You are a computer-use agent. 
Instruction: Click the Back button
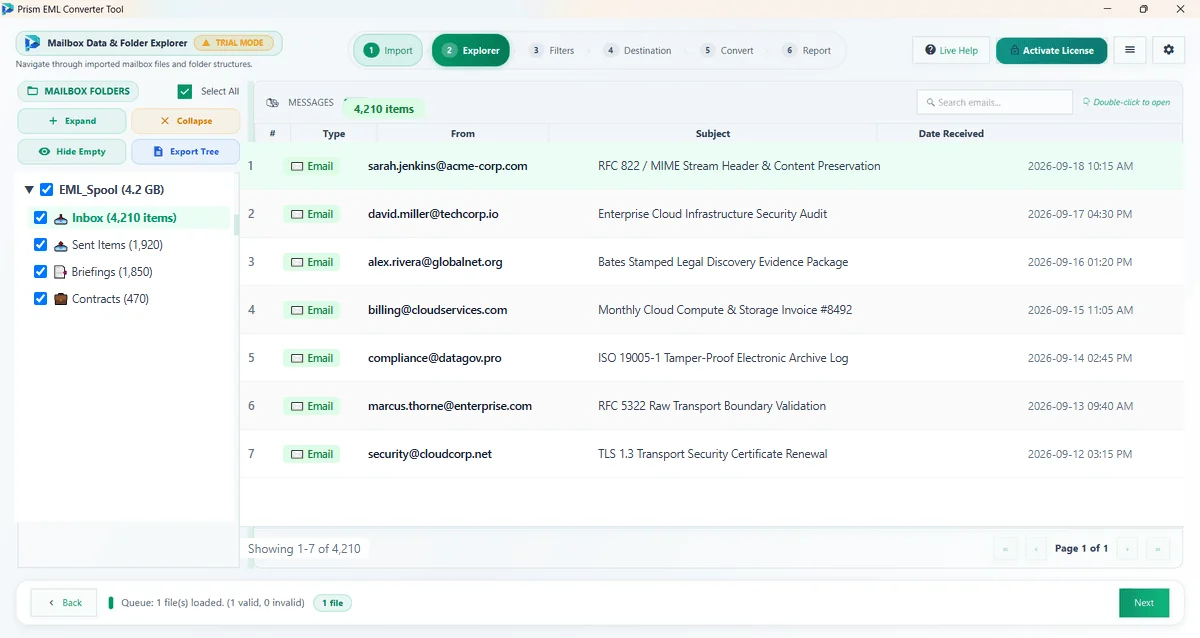tap(64, 603)
